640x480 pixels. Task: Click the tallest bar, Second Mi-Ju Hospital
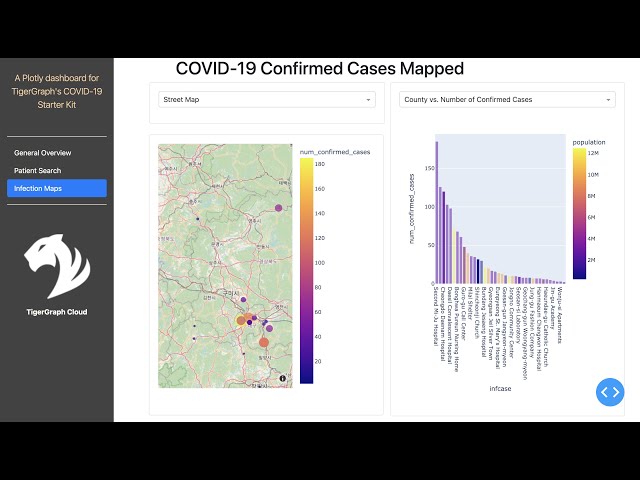point(437,212)
